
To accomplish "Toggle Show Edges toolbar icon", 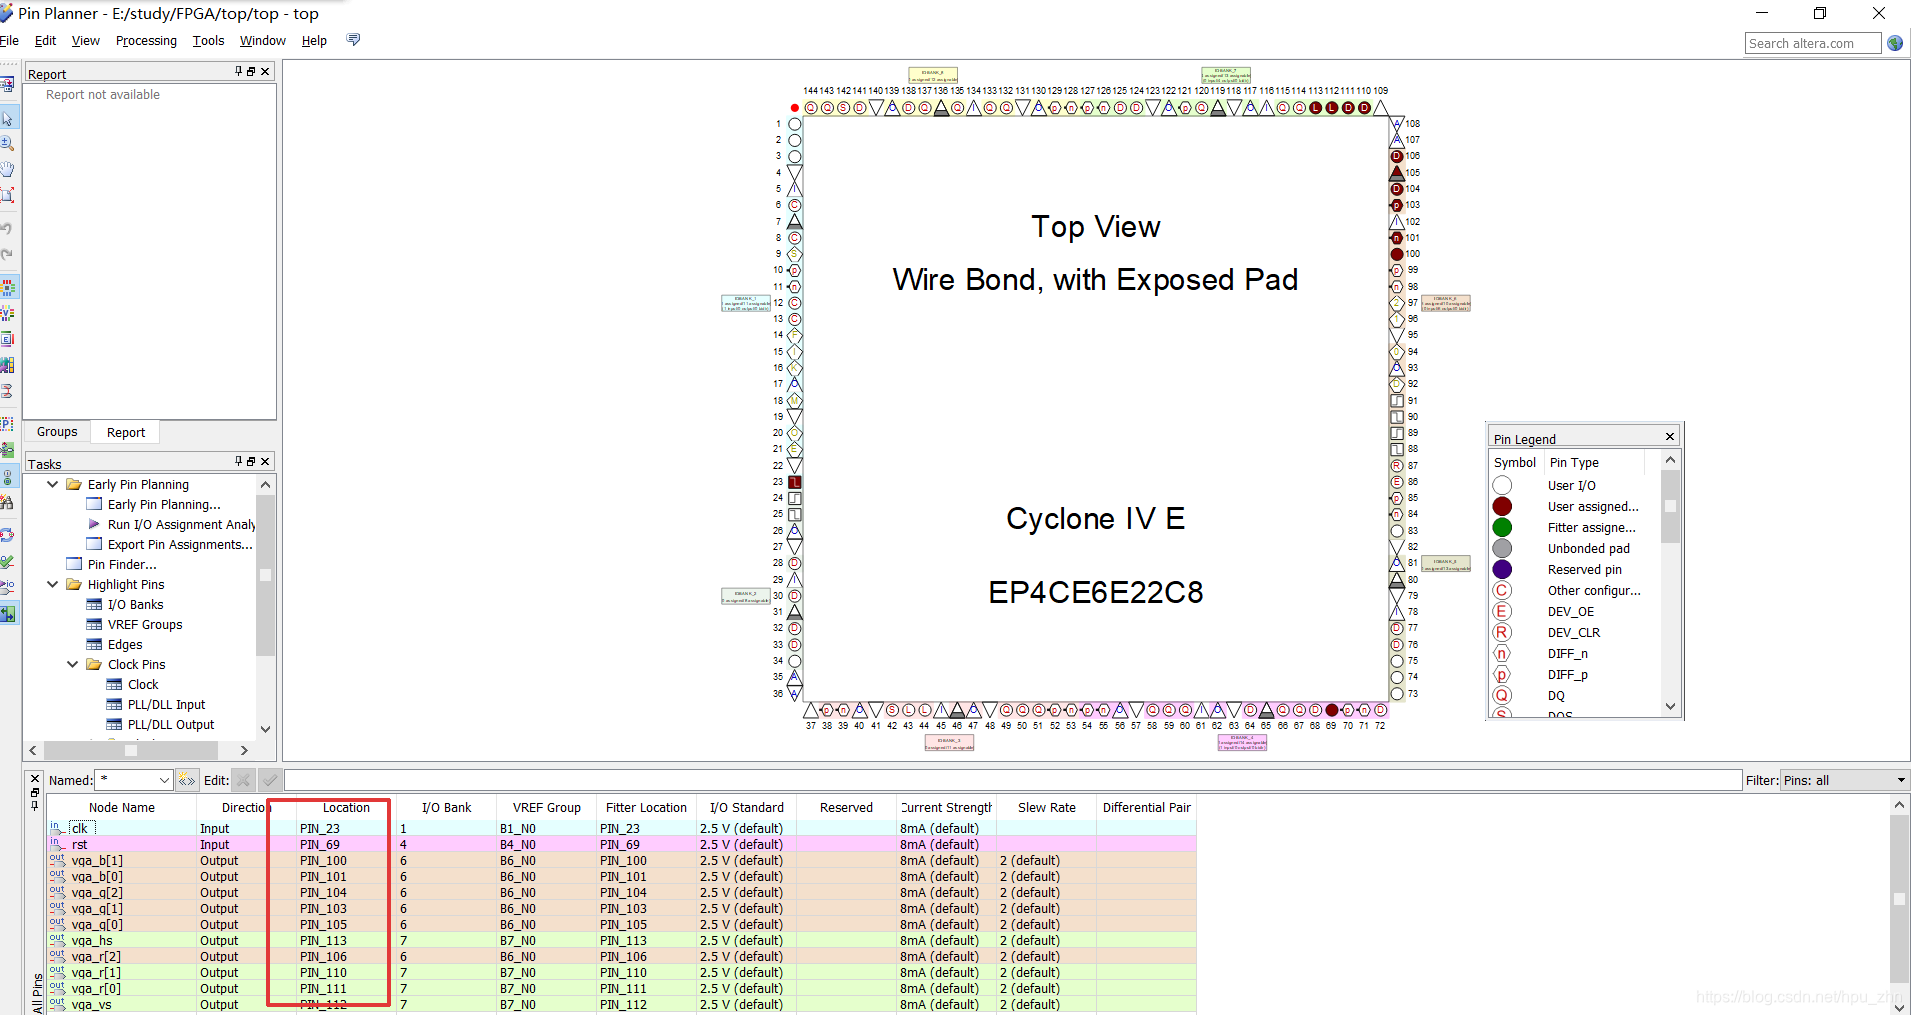I will coord(8,339).
